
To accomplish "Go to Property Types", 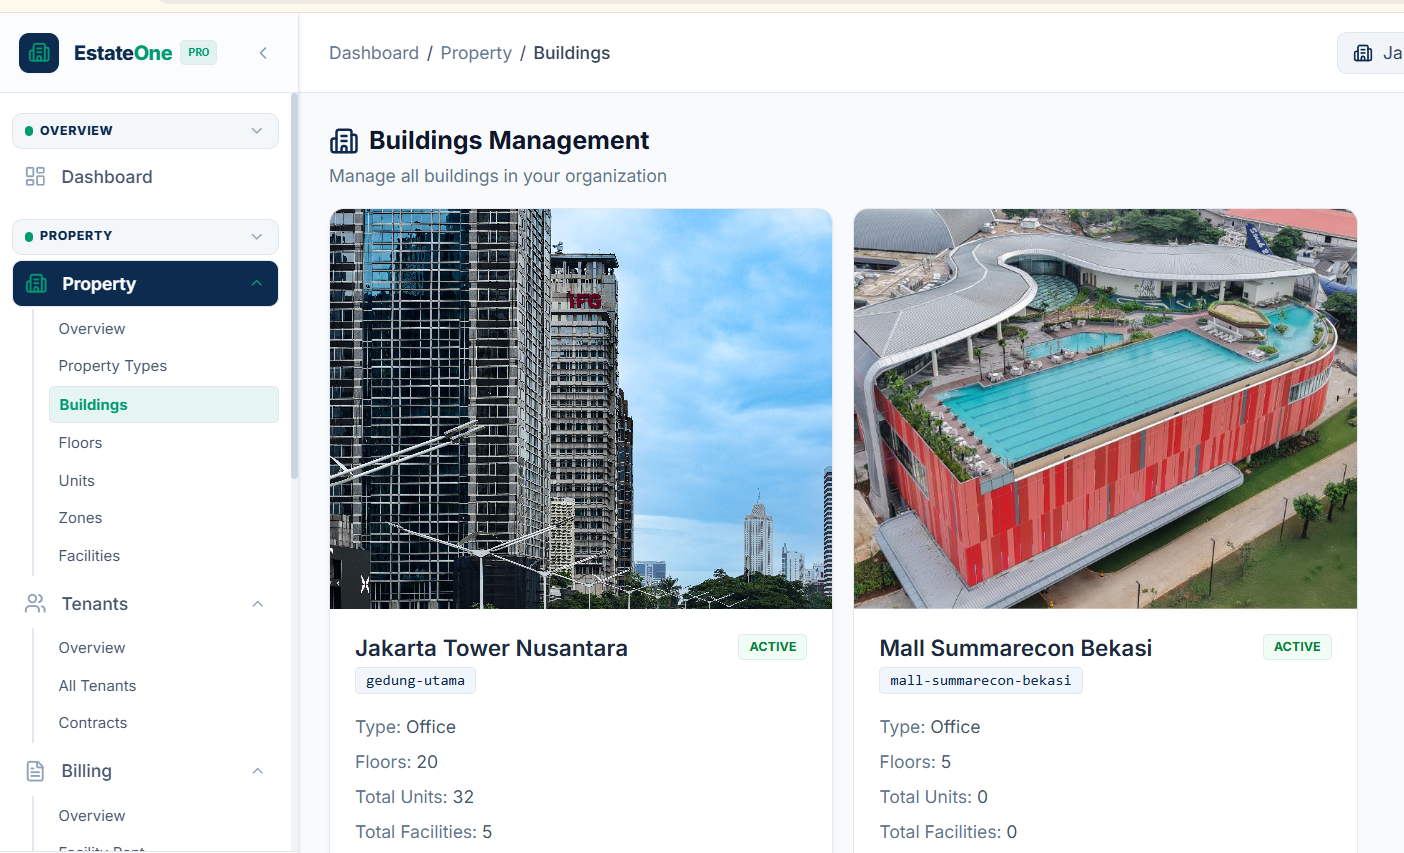I will pyautogui.click(x=113, y=366).
